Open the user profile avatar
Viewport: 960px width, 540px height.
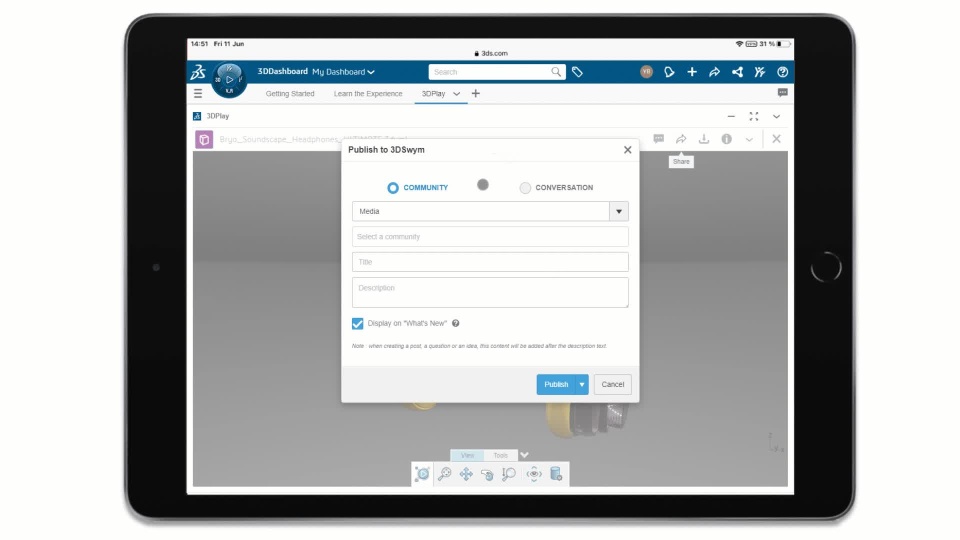(x=646, y=72)
